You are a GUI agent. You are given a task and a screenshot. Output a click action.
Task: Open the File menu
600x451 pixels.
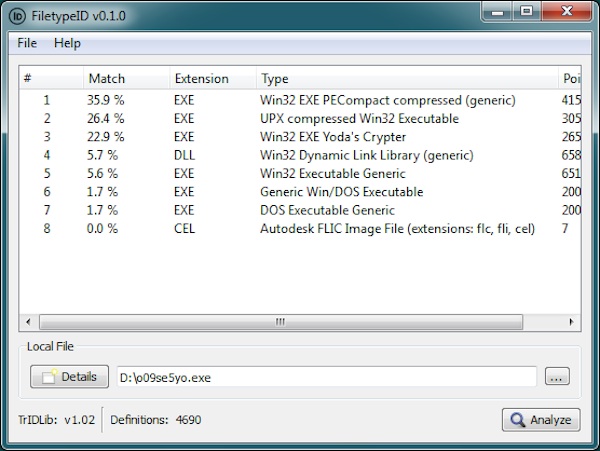(x=27, y=43)
